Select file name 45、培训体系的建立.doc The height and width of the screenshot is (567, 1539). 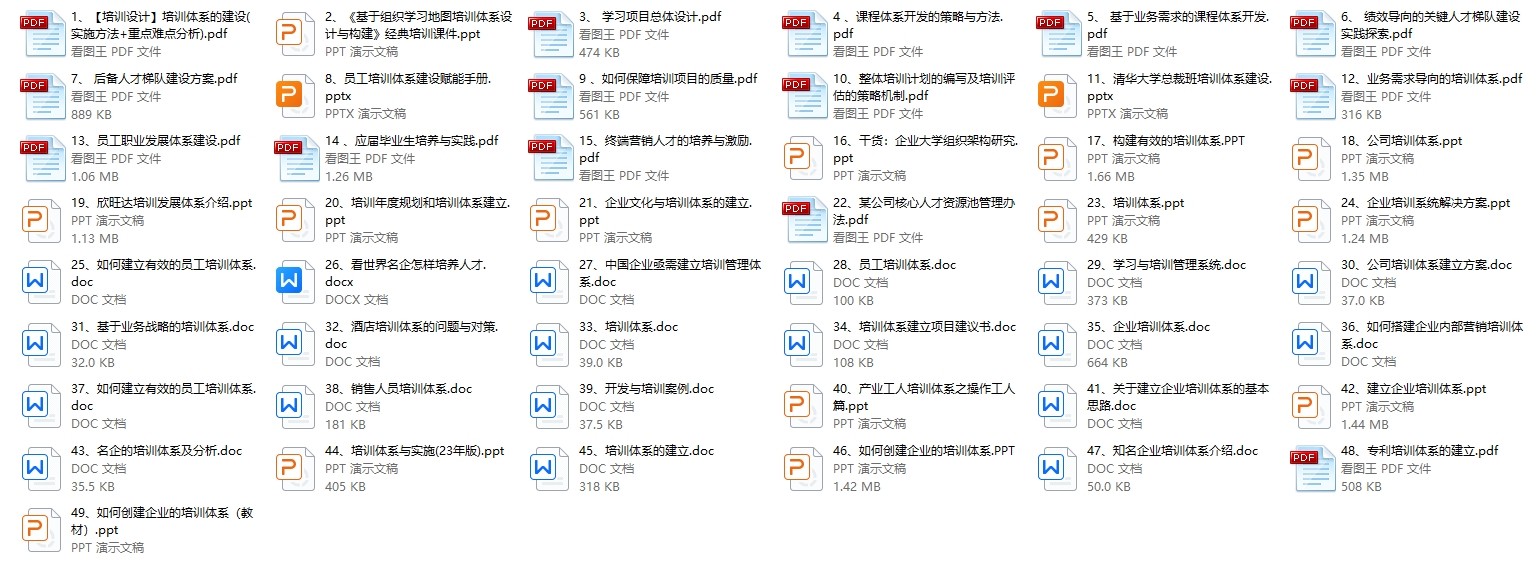[647, 451]
